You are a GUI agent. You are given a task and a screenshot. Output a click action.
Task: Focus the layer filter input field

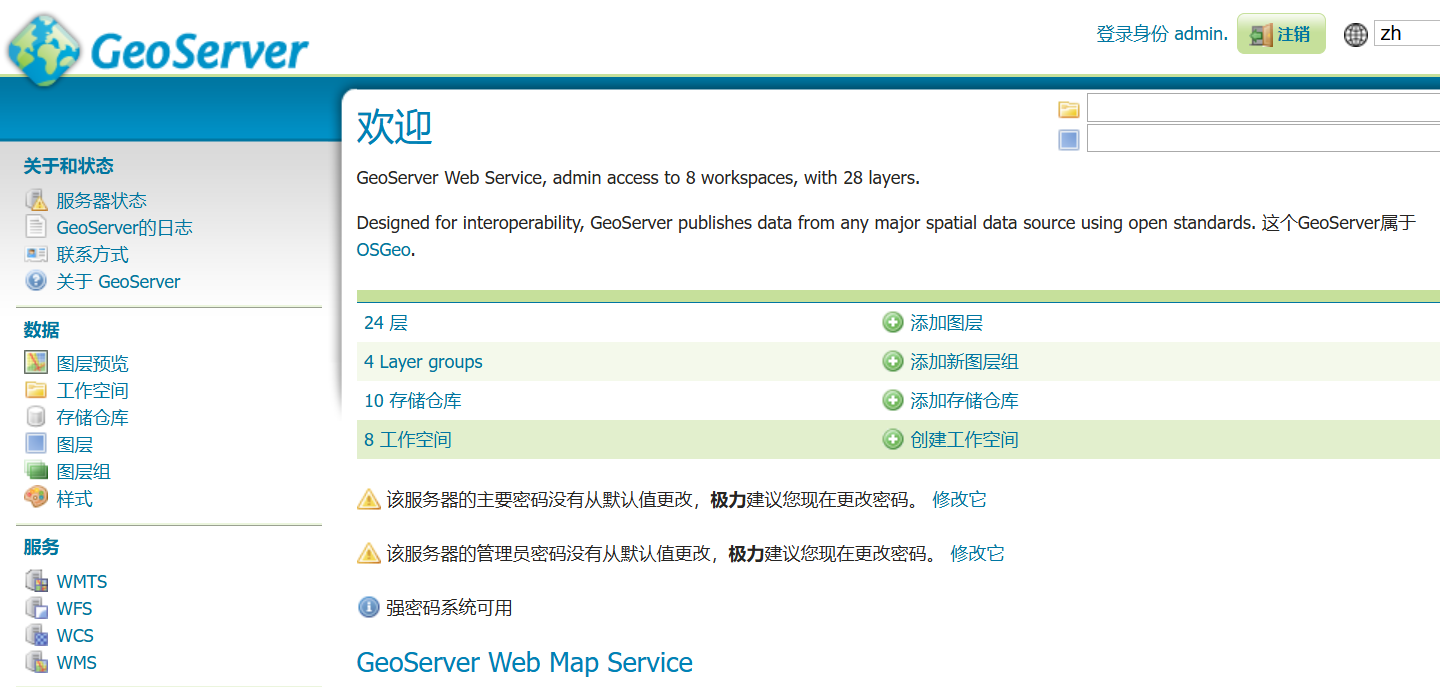tap(1263, 138)
